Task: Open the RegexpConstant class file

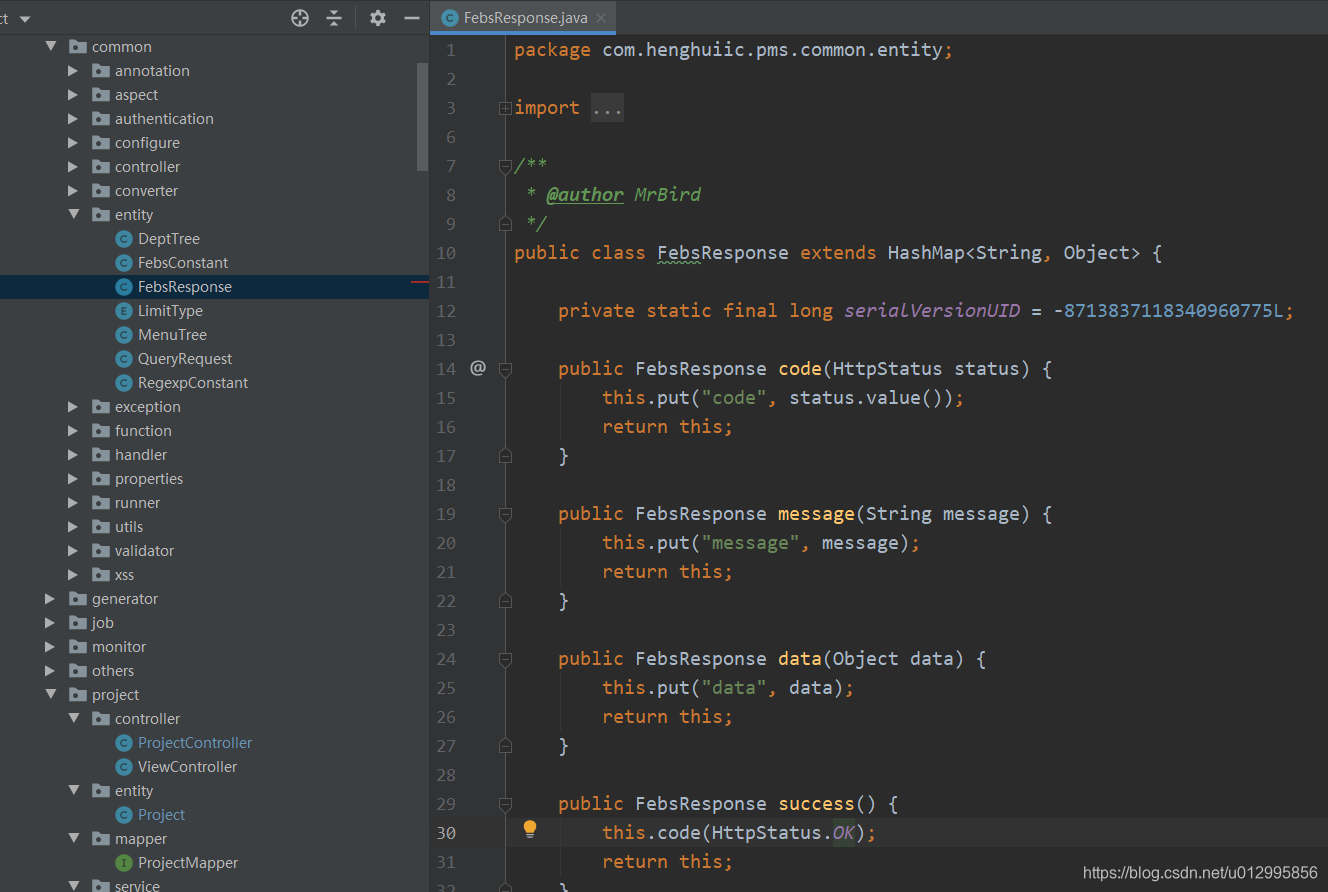Action: (192, 382)
